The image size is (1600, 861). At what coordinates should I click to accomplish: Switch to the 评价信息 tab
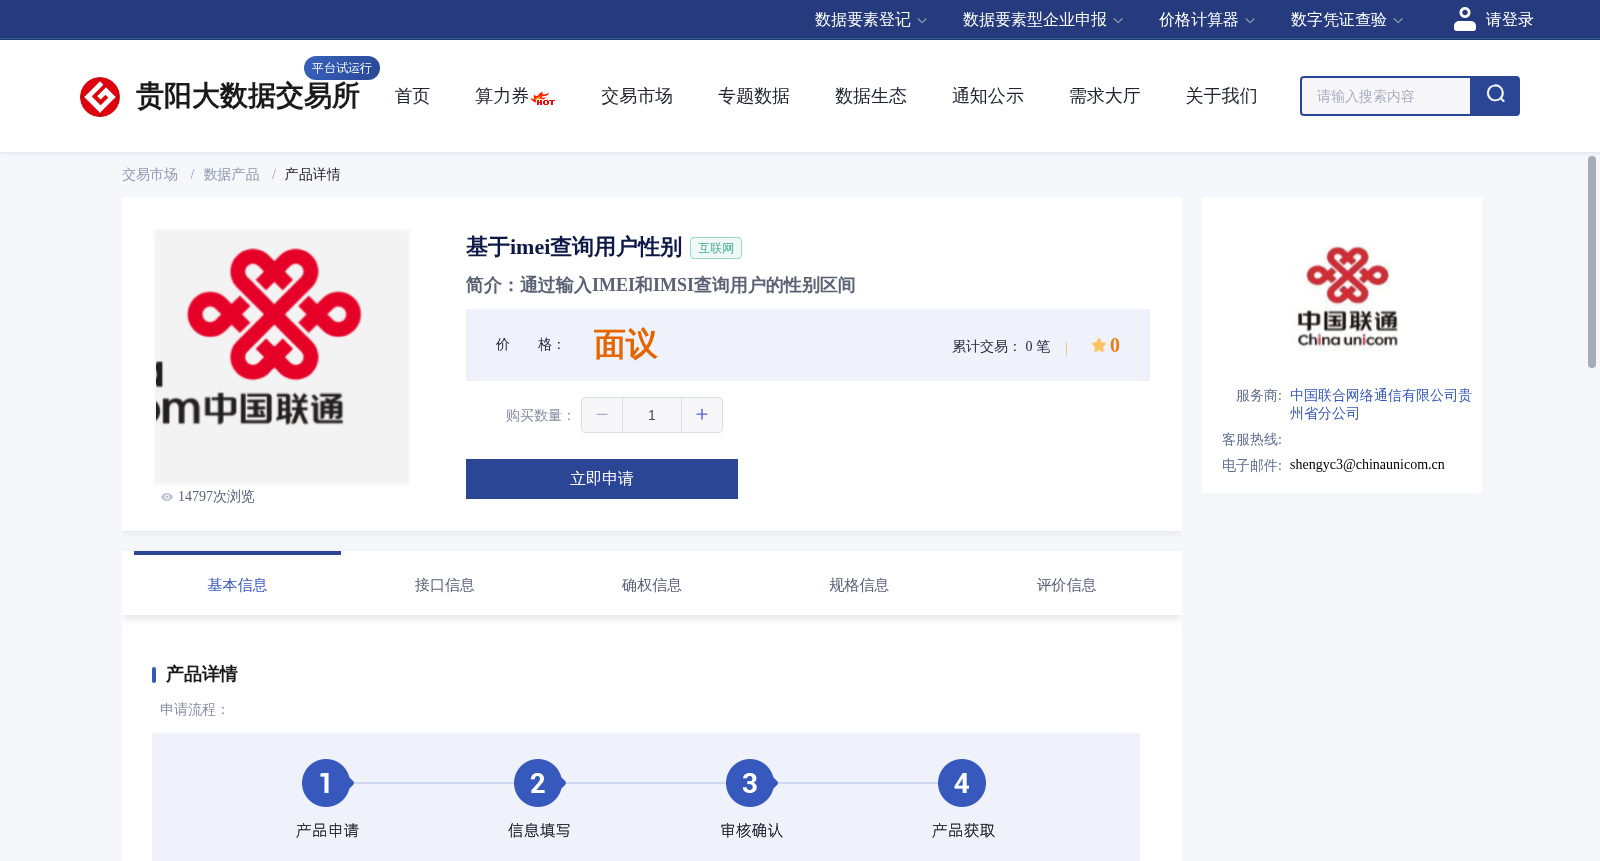[1066, 585]
